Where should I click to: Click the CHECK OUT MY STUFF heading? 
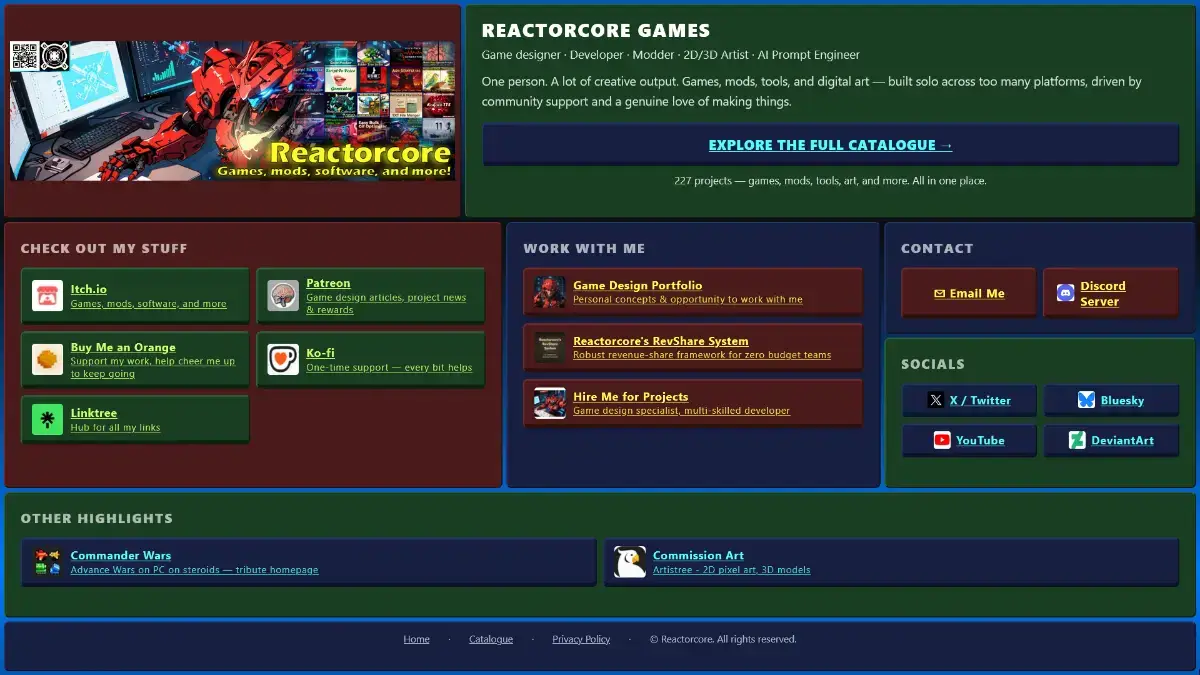(104, 249)
